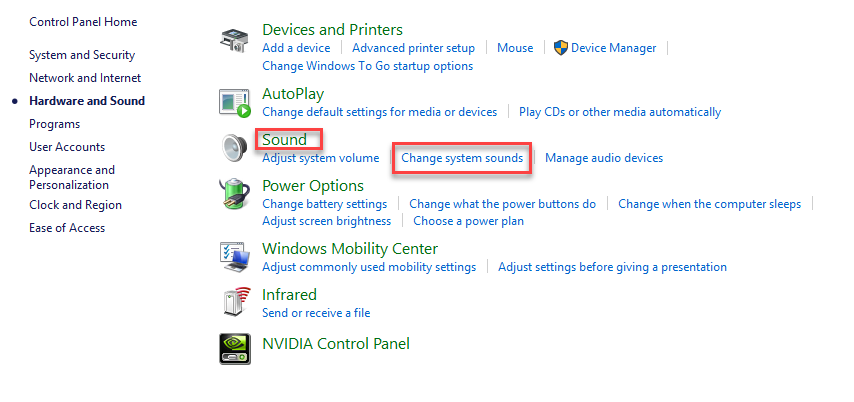Open Change system sounds link

462,158
